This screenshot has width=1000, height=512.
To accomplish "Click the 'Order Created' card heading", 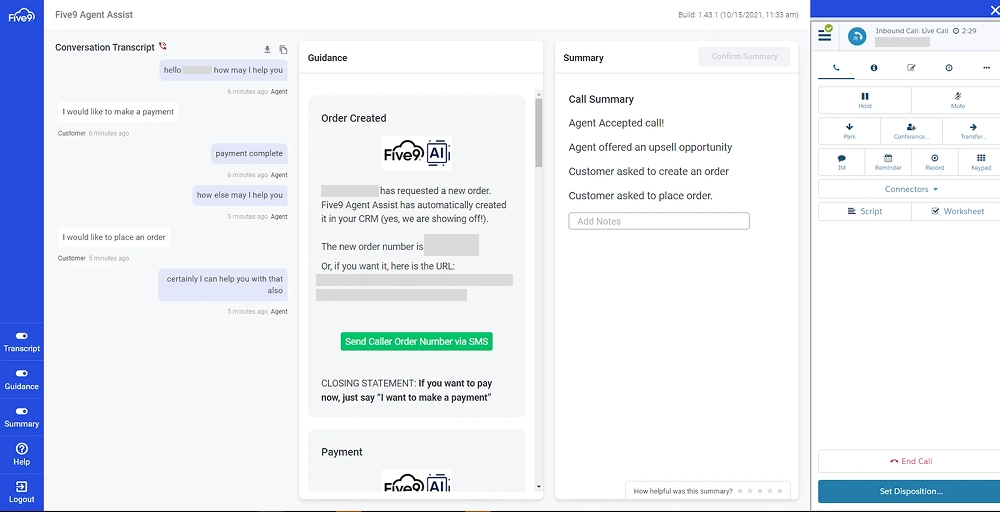I will tap(353, 118).
